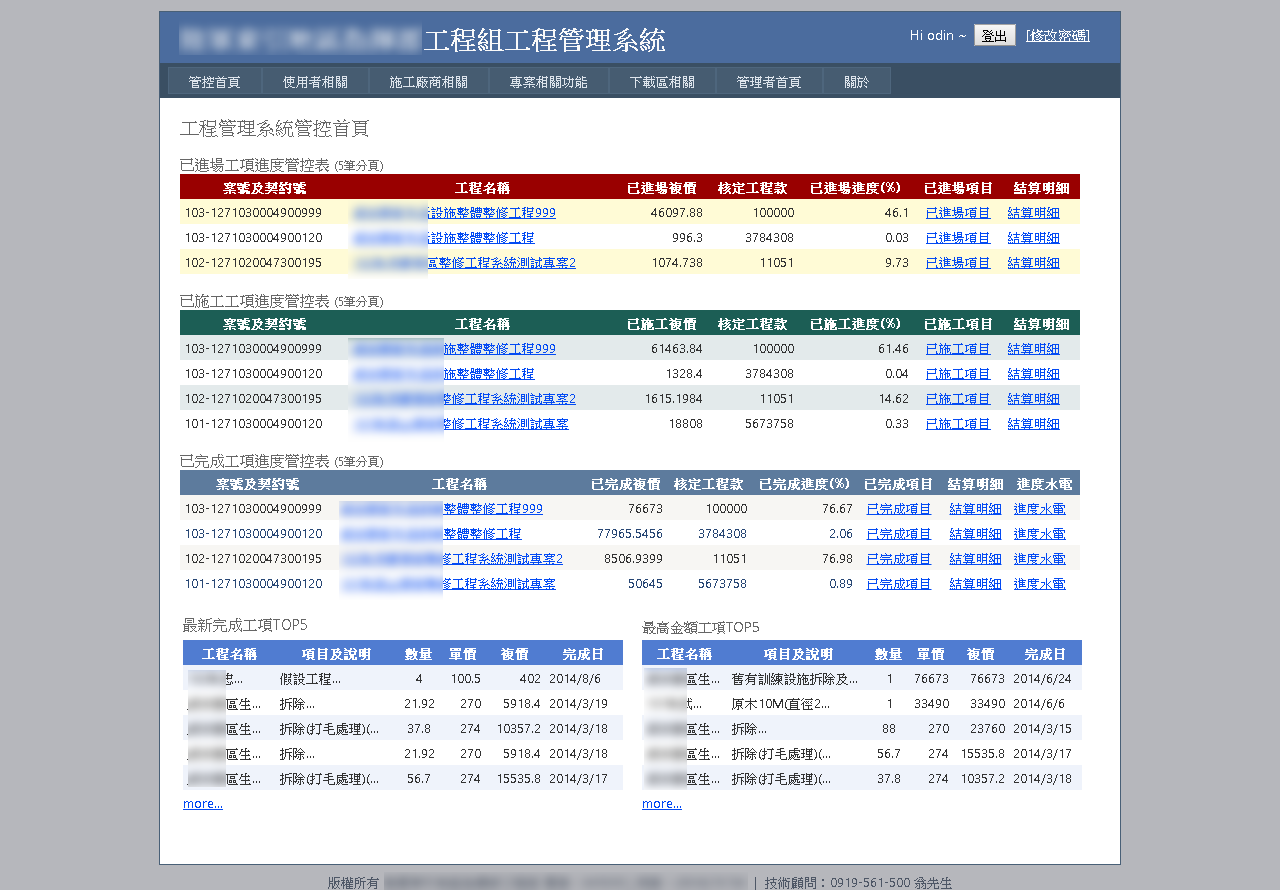Open 已完成項目 for case 102-1271020047300195
The width and height of the screenshot is (1280, 890).
898,559
